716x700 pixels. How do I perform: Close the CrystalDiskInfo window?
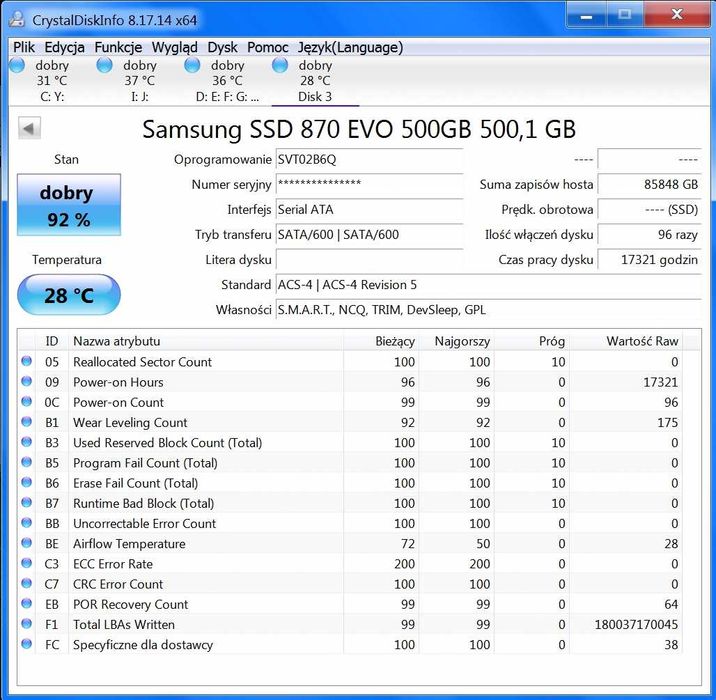tap(677, 16)
